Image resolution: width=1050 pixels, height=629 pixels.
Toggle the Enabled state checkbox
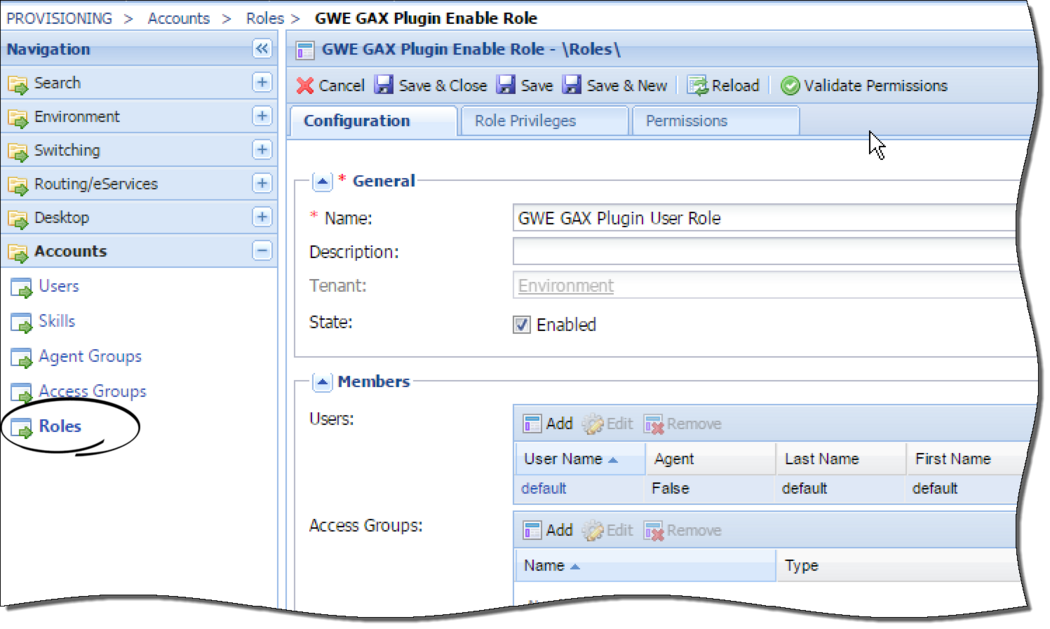(x=522, y=325)
